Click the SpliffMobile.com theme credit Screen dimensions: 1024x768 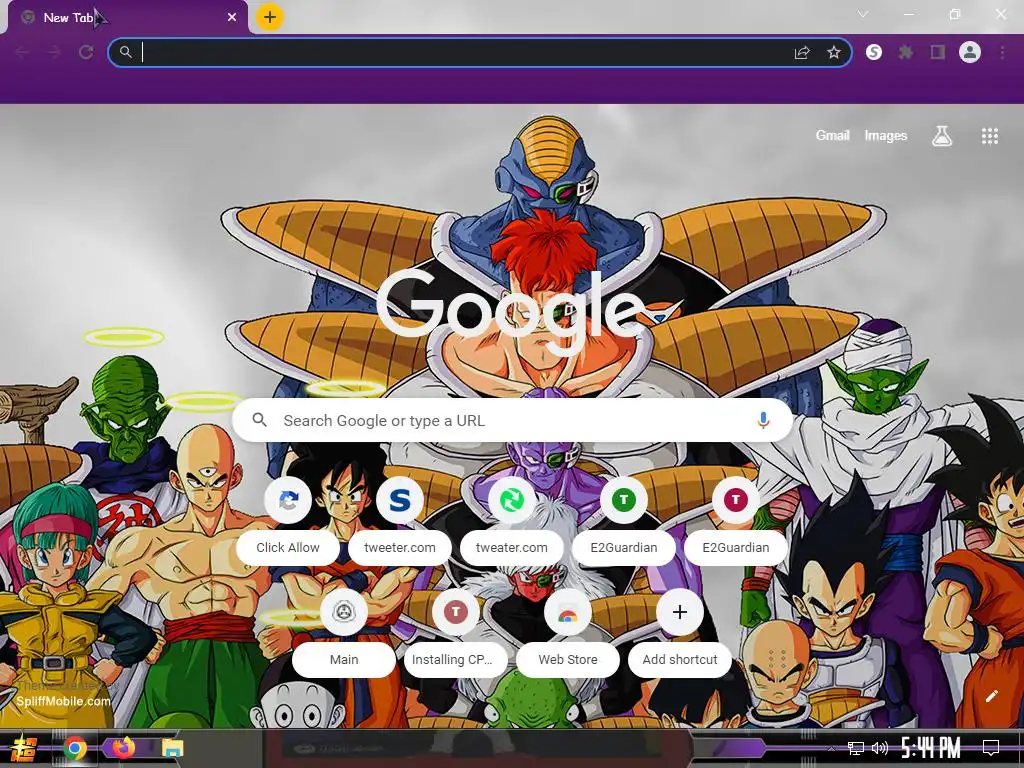[63, 701]
